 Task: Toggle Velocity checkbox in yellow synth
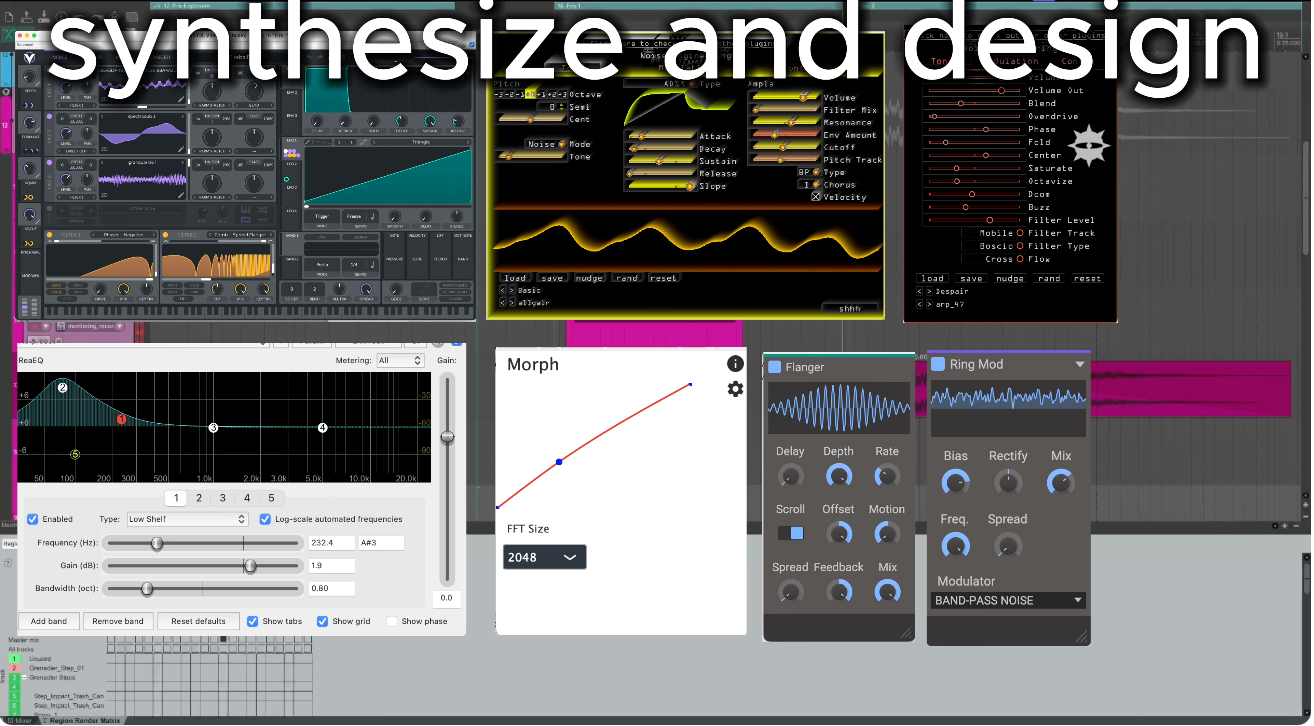coord(815,197)
